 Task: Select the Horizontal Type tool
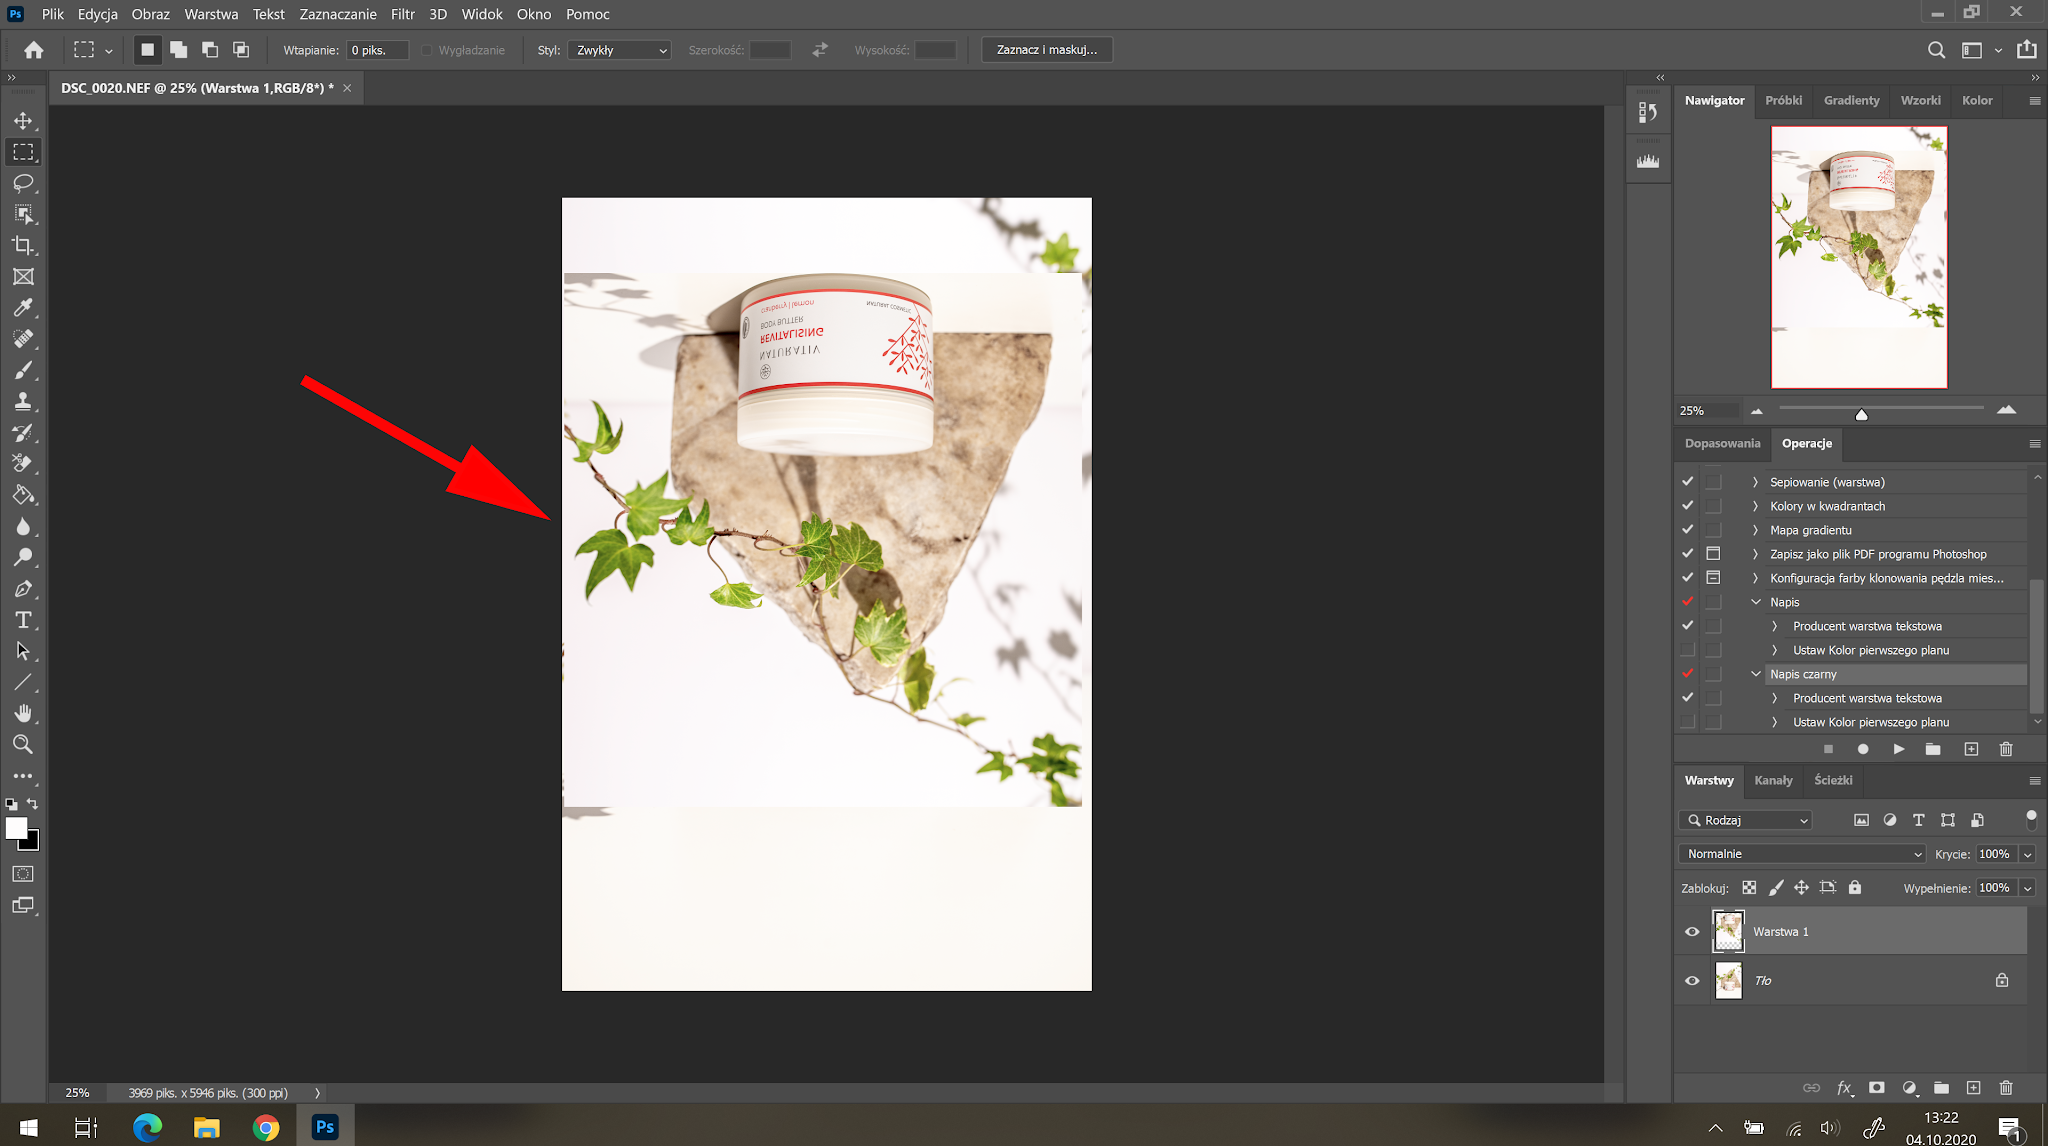click(23, 620)
